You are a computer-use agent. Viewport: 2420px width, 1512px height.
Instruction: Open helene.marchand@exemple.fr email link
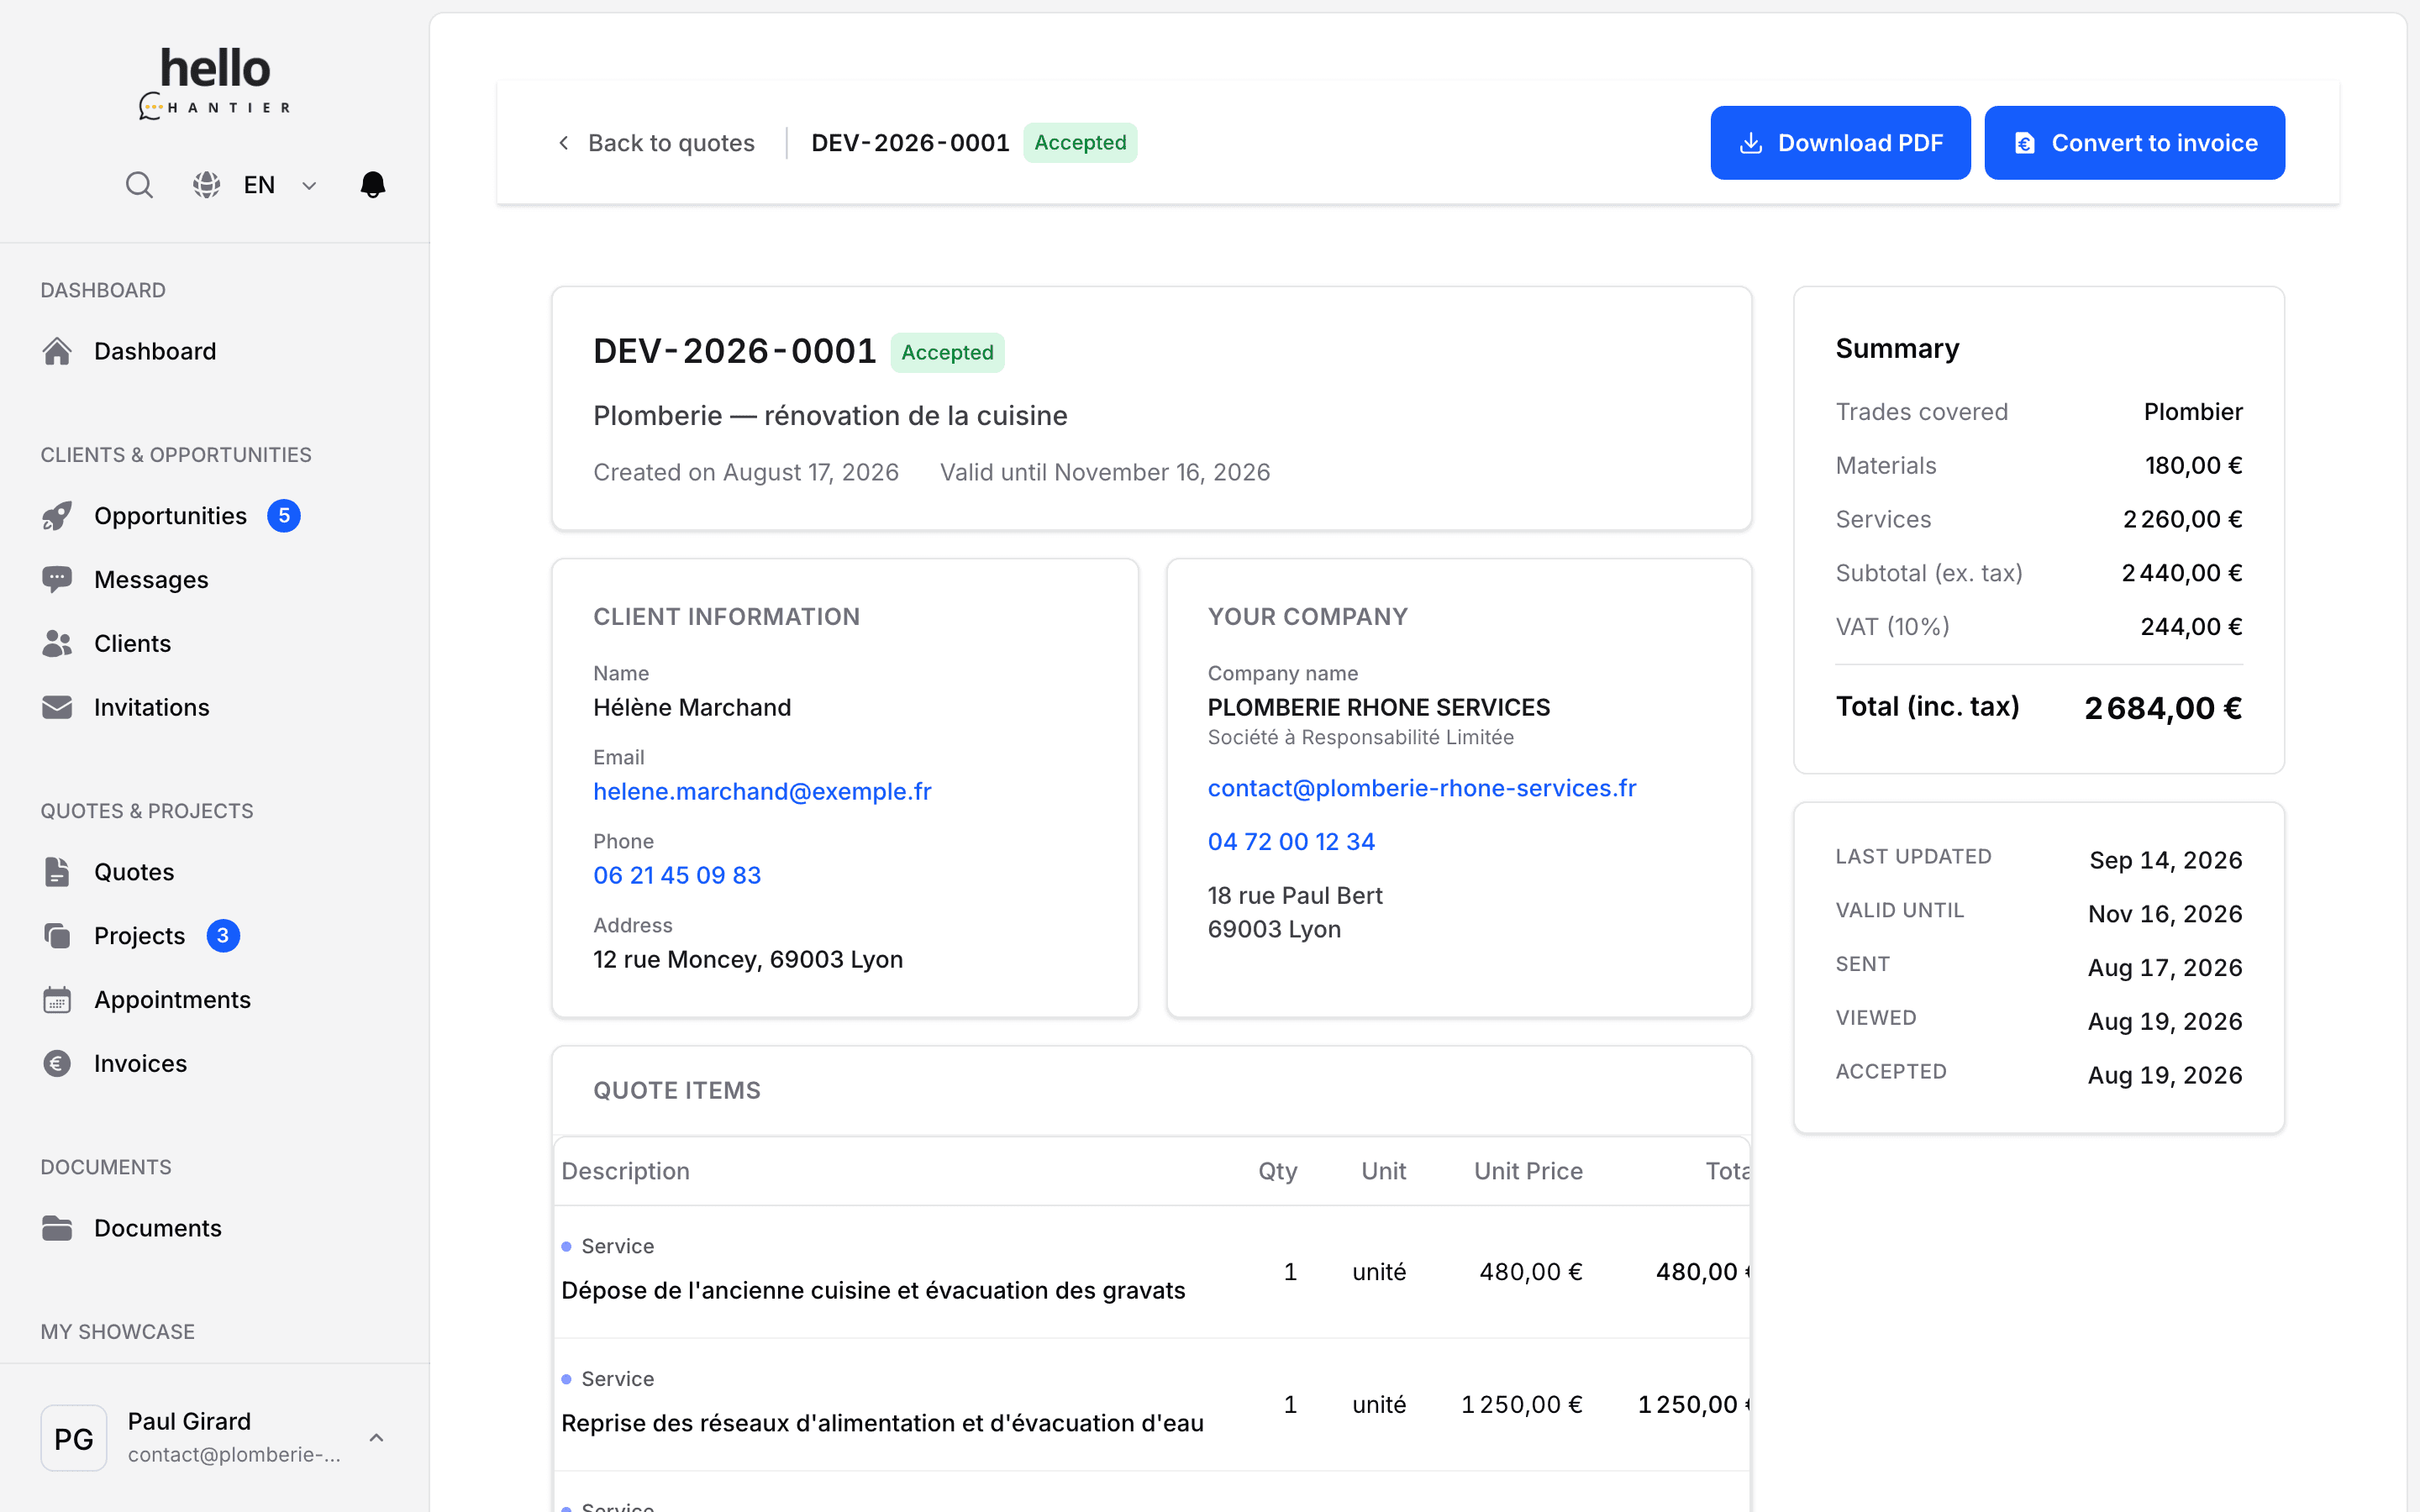[x=762, y=792]
